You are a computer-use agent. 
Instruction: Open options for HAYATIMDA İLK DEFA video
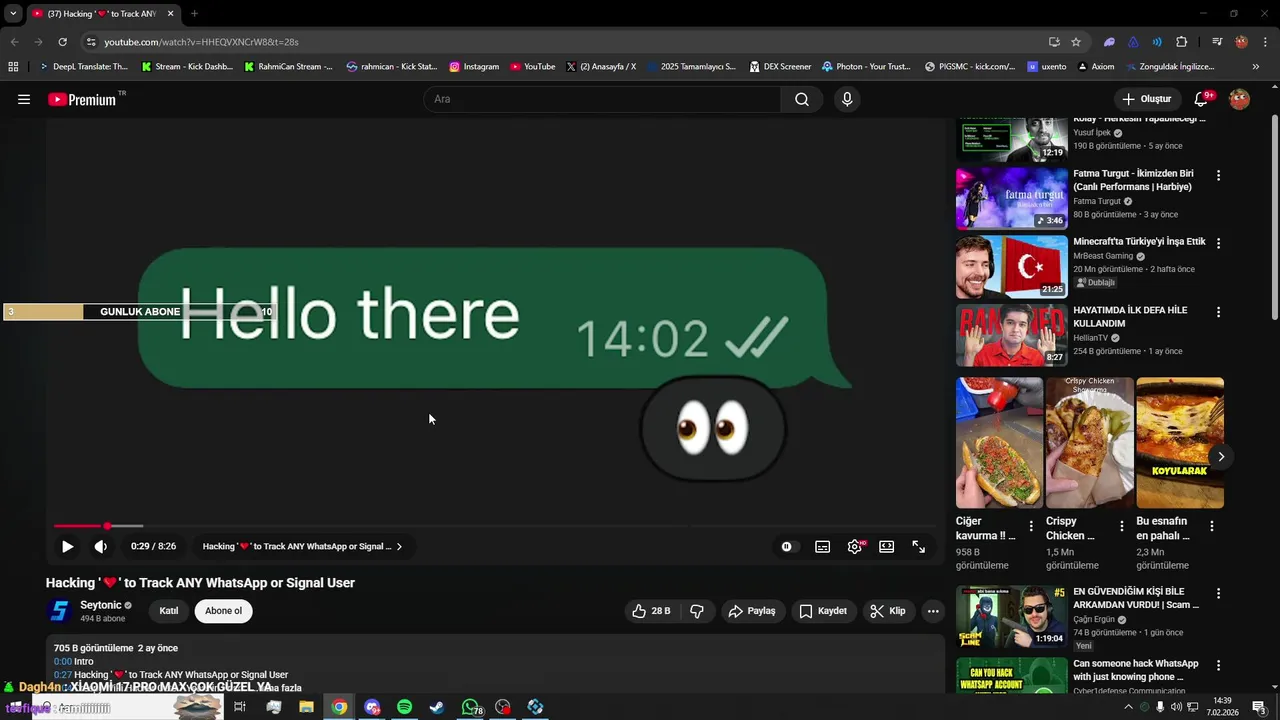[x=1218, y=312]
